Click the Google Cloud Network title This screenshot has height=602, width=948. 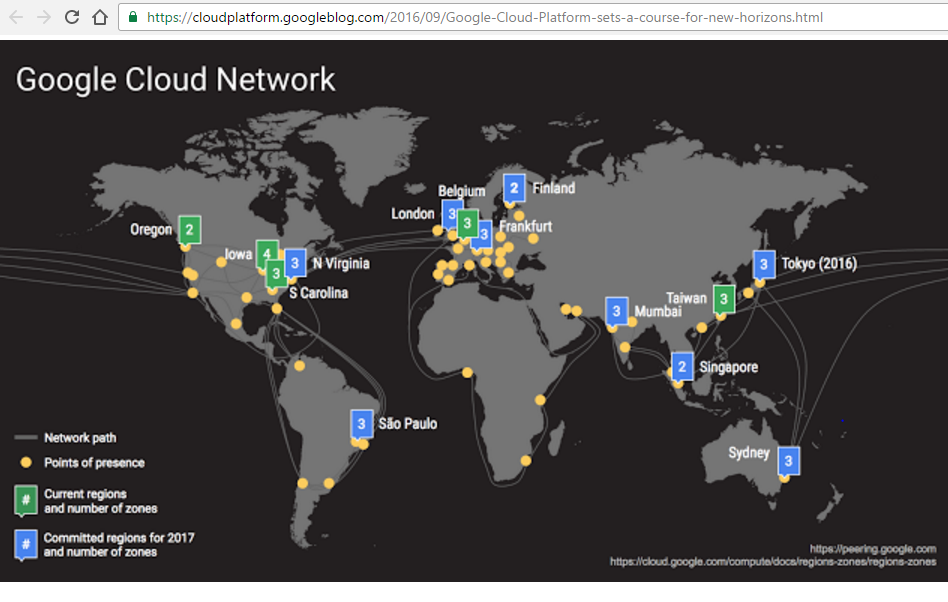coord(175,80)
